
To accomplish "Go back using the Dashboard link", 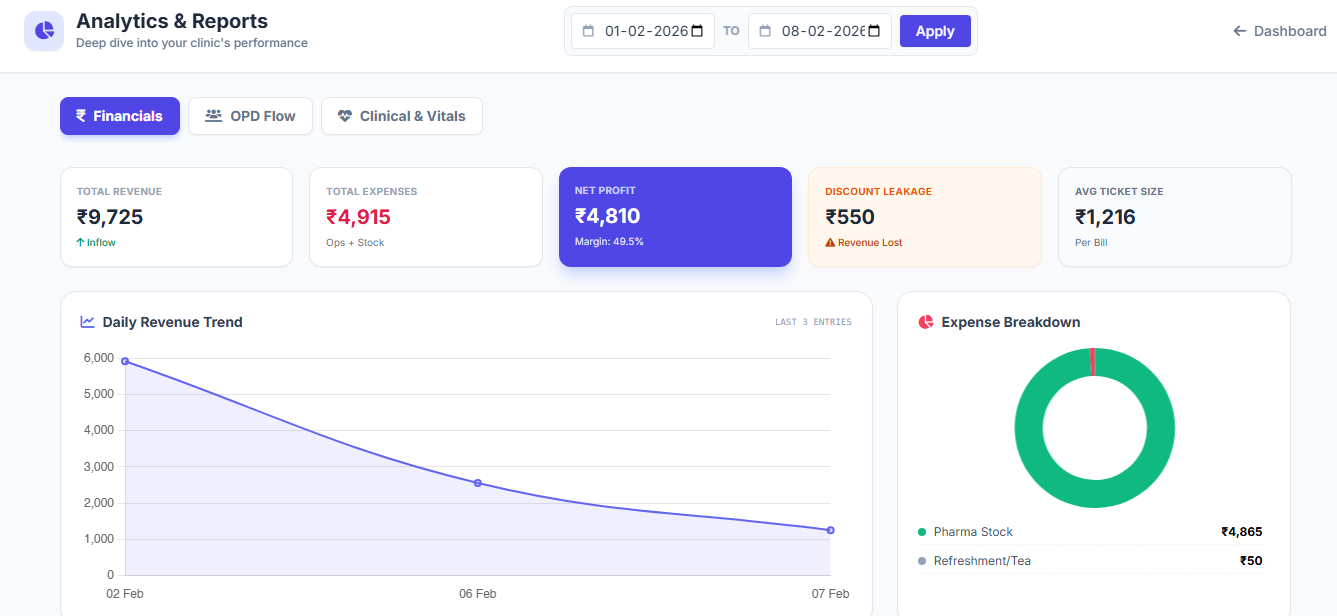I will (1280, 30).
